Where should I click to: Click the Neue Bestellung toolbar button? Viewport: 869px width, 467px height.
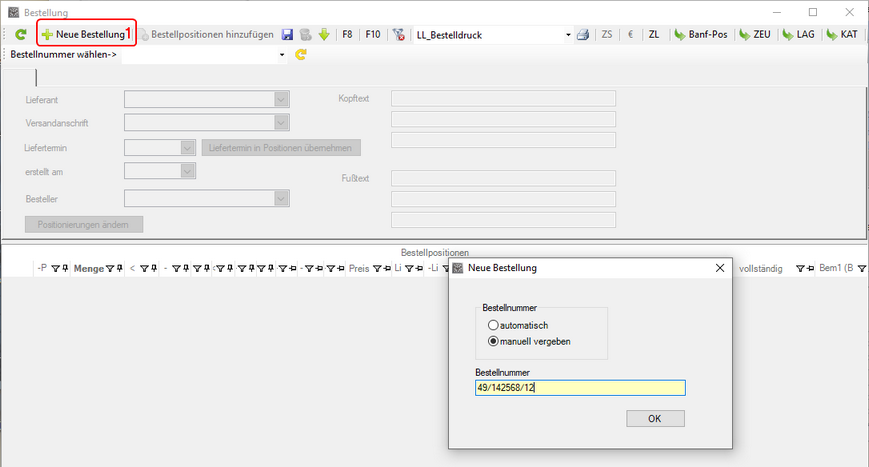click(84, 34)
